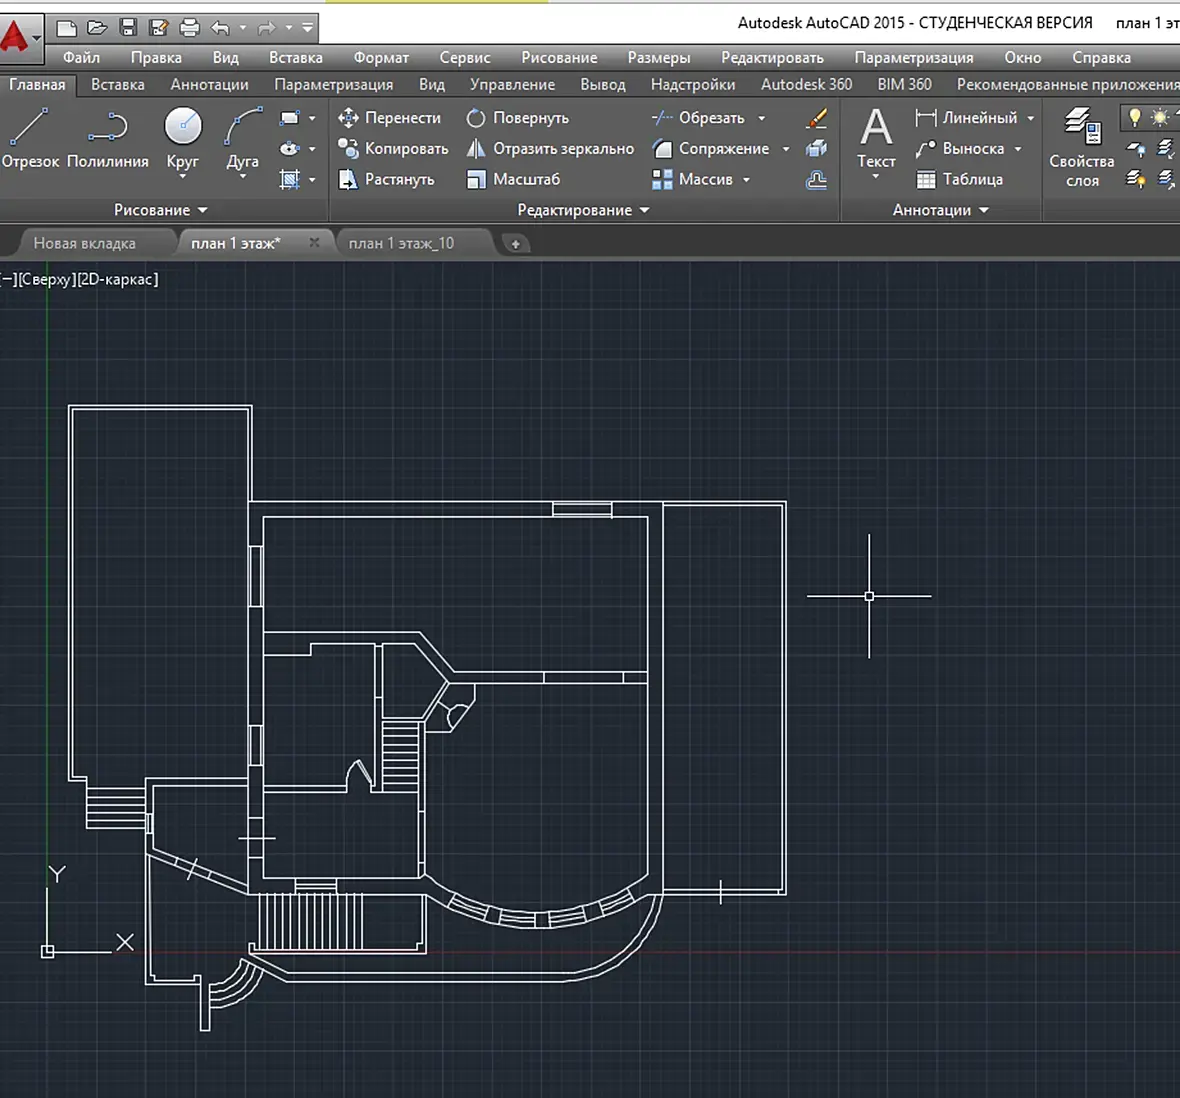This screenshot has width=1180, height=1098.
Task: Click the Erase tool icon
Action: [816, 118]
